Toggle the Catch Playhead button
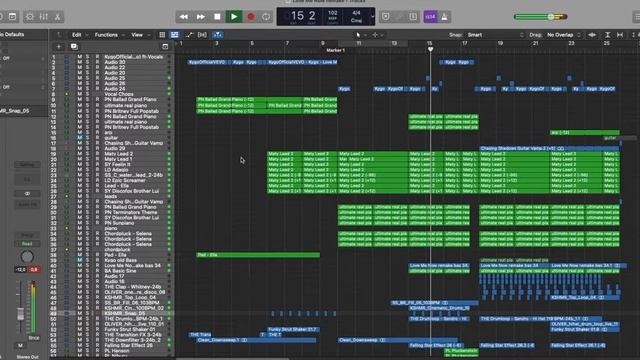The image size is (640, 360). [x=218, y=35]
